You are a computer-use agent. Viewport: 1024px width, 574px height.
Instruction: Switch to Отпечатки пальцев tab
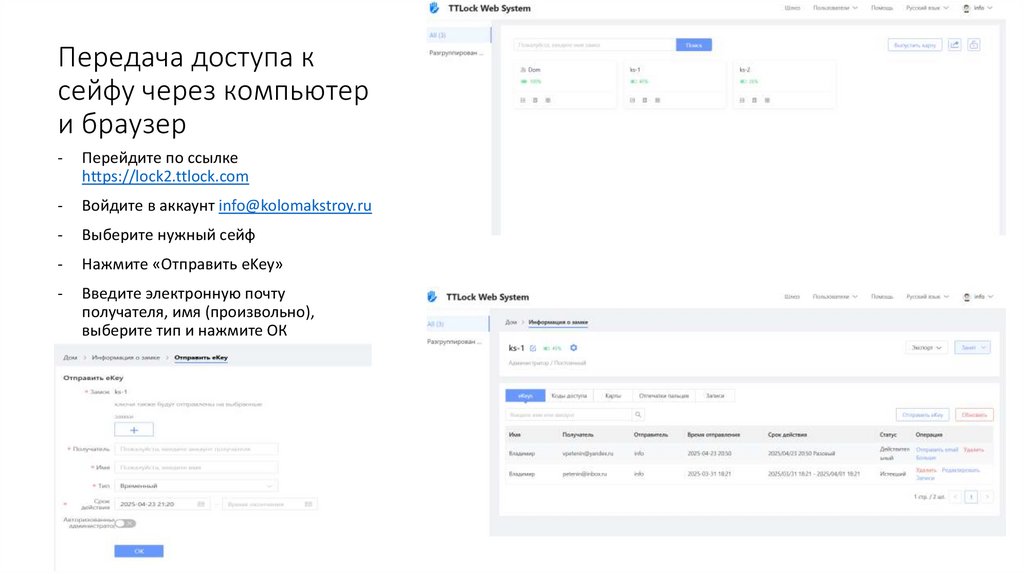[664, 396]
